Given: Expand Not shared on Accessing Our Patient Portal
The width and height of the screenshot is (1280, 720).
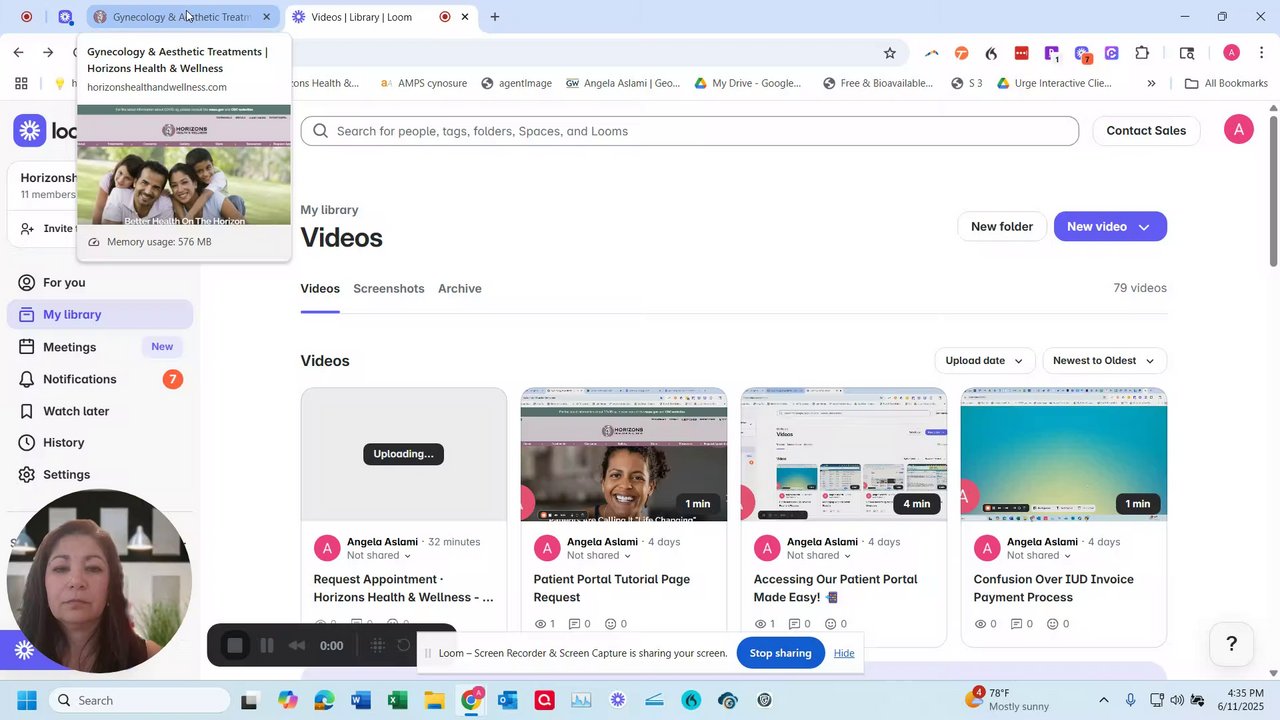Looking at the screenshot, I should pos(819,556).
